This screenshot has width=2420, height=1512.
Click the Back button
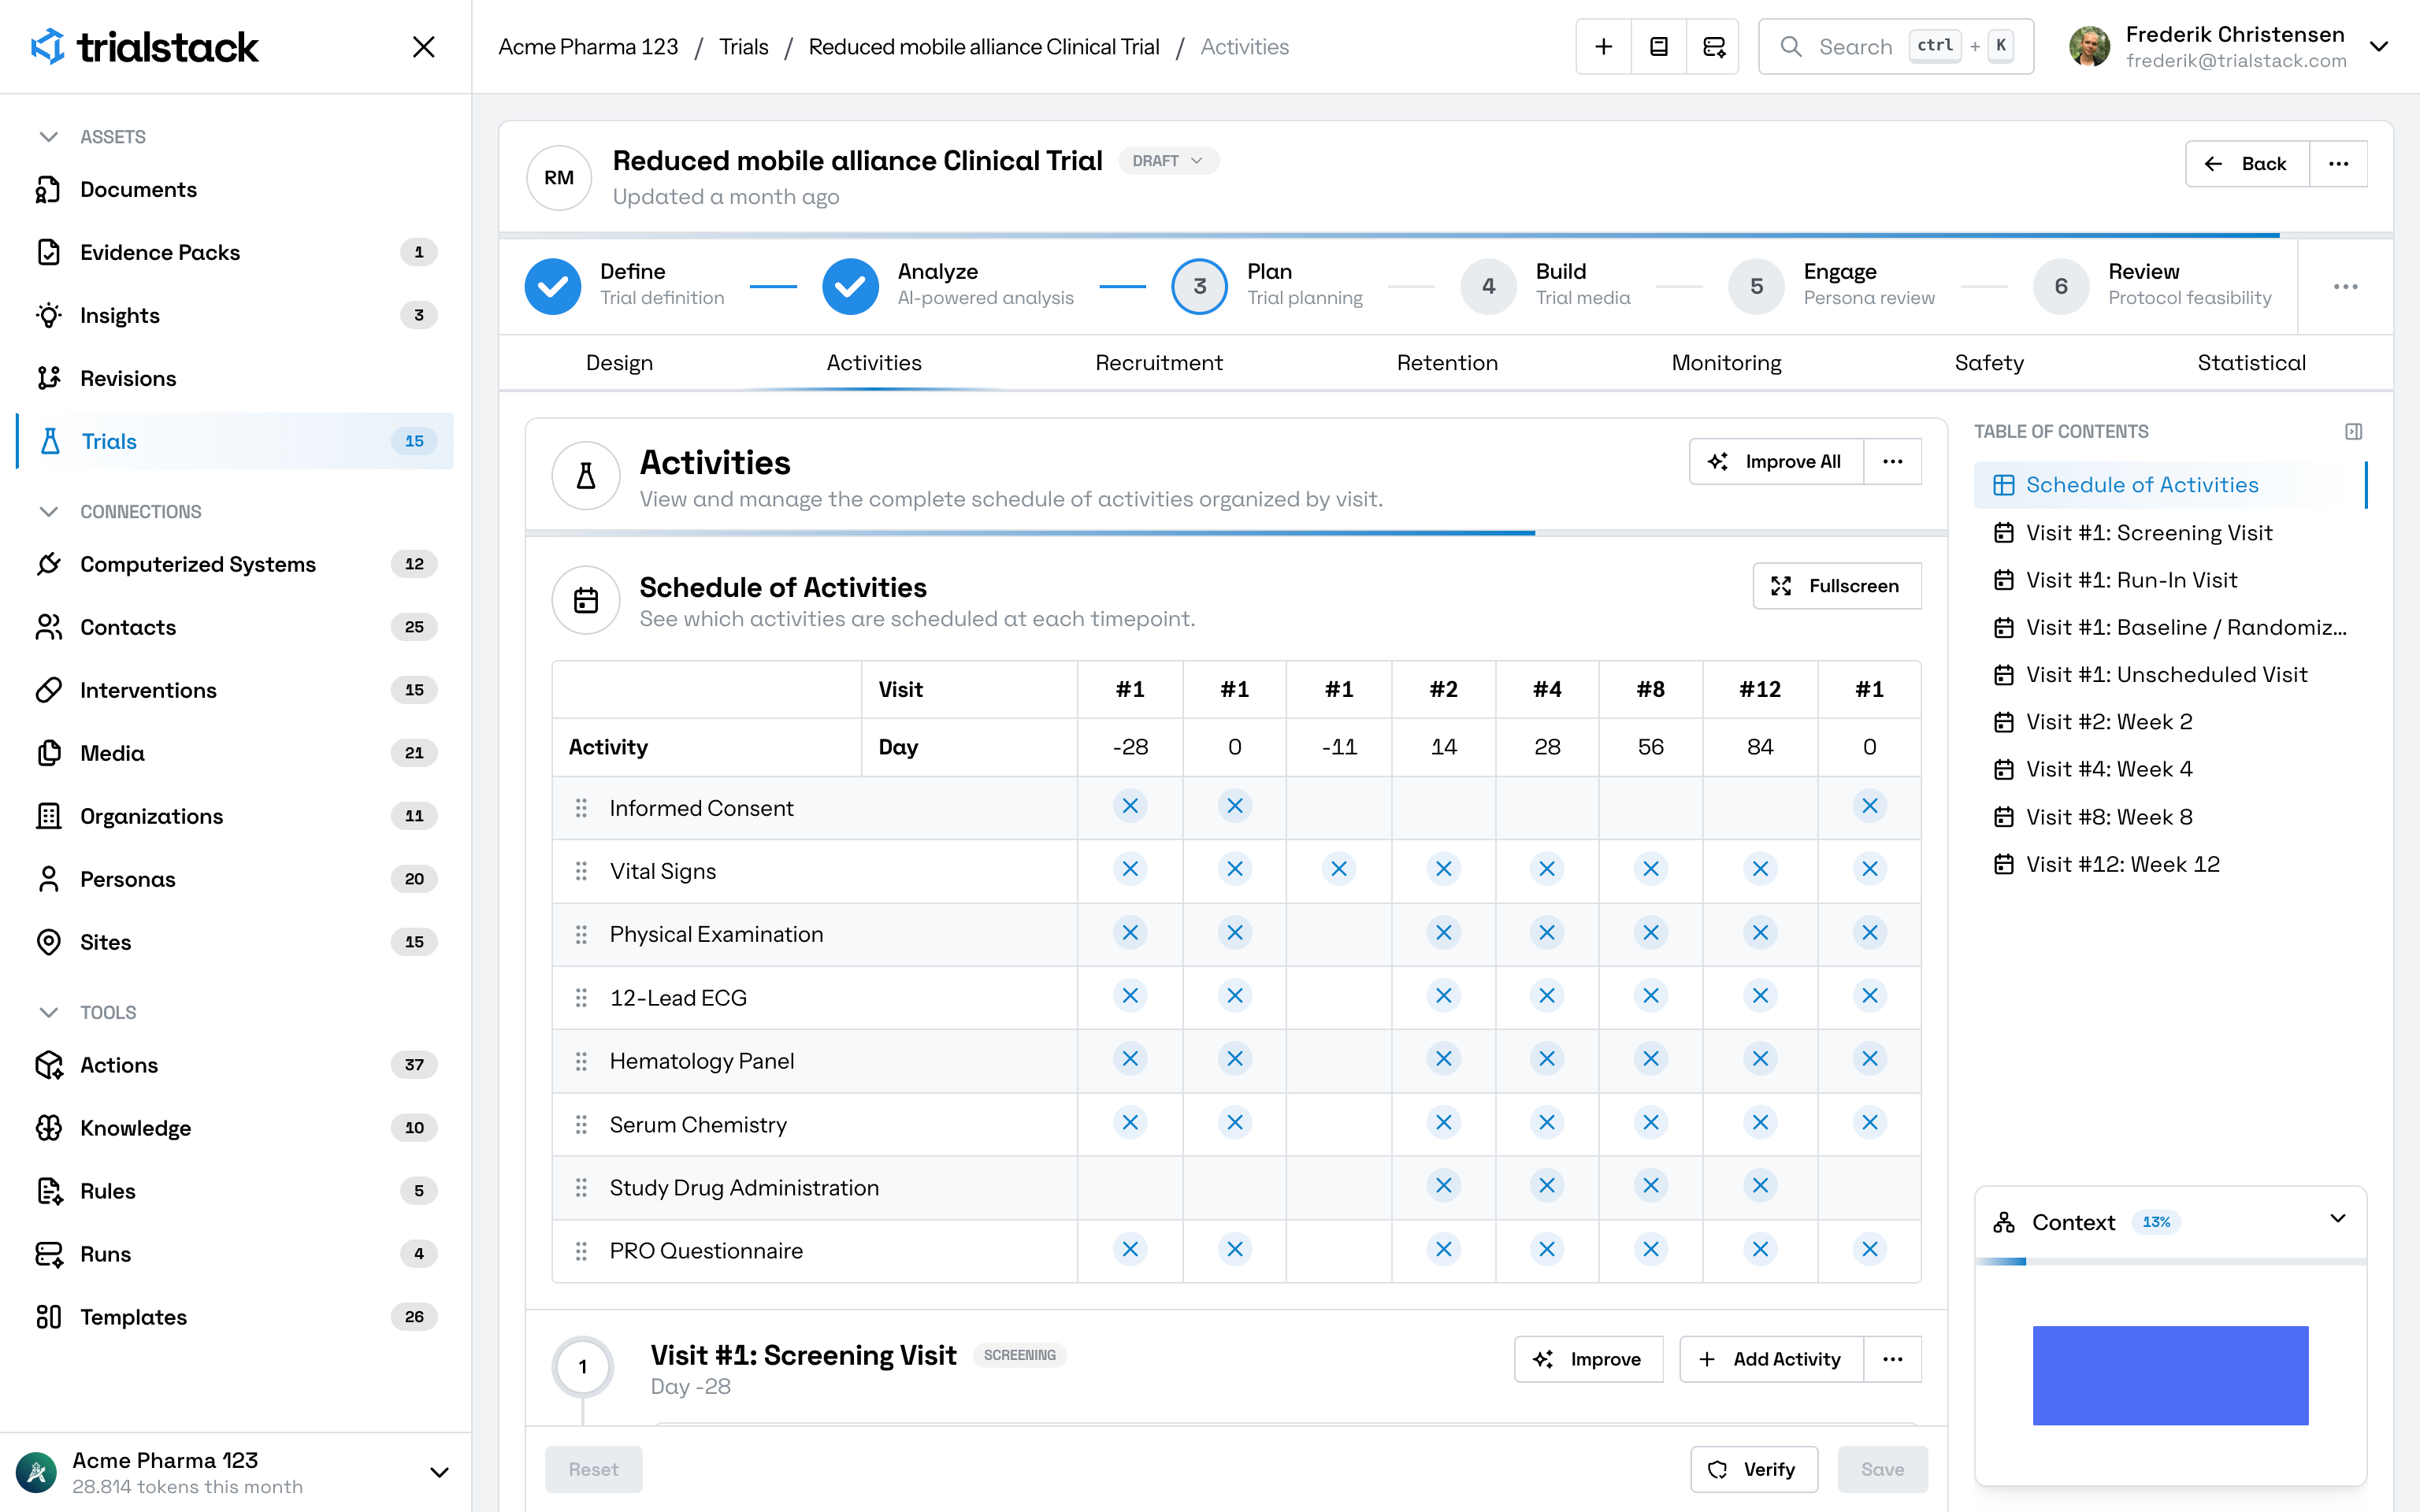point(2248,164)
